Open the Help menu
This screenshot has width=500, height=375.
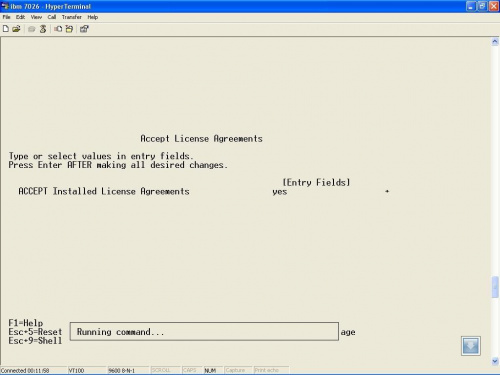pos(93,17)
